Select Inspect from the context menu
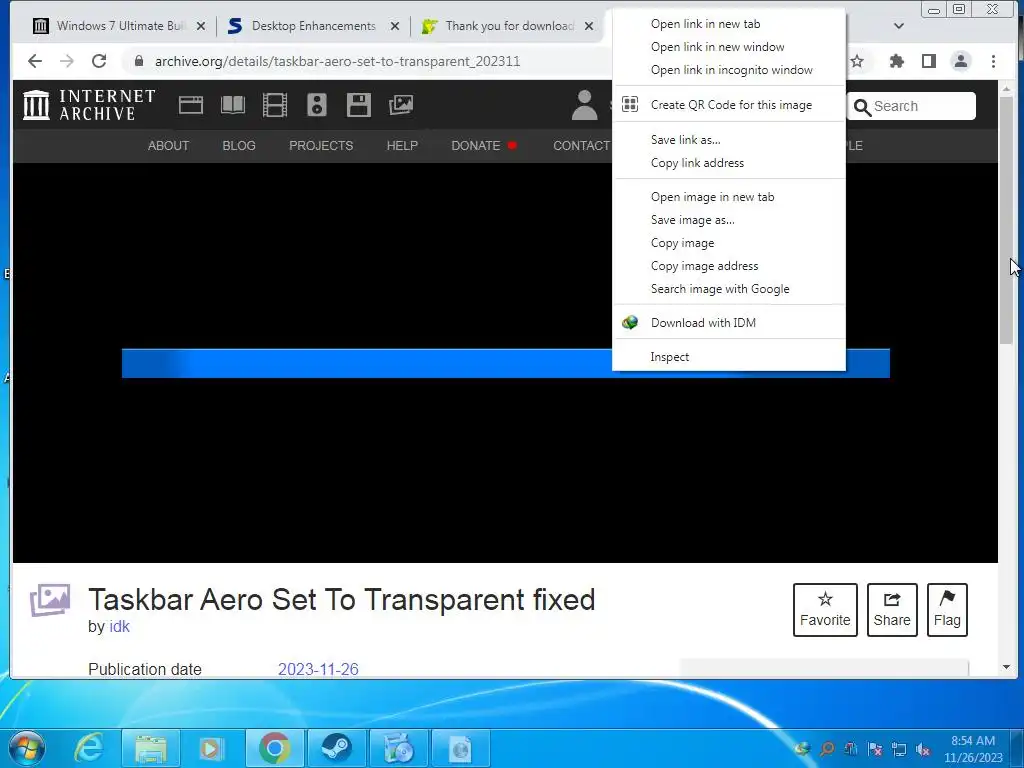This screenshot has width=1024, height=768. [728, 357]
